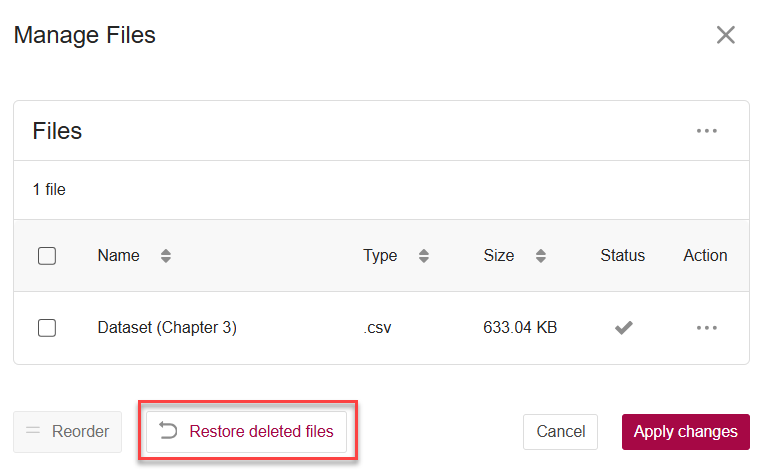Select the Dataset (Chapter 3) row checkbox

click(x=47, y=327)
